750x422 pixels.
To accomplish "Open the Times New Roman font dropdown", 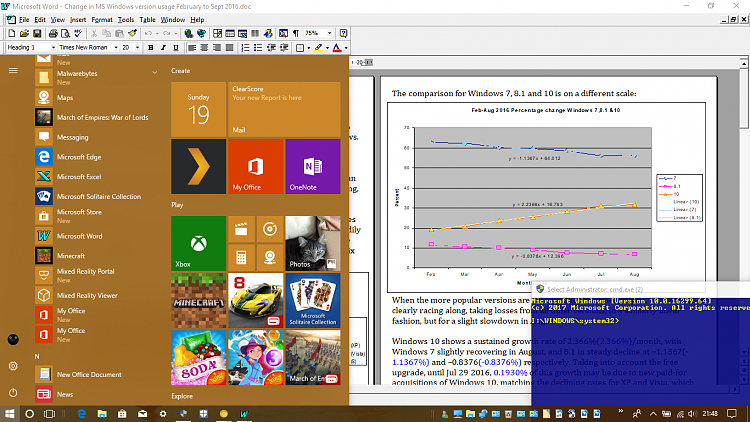I will [115, 47].
